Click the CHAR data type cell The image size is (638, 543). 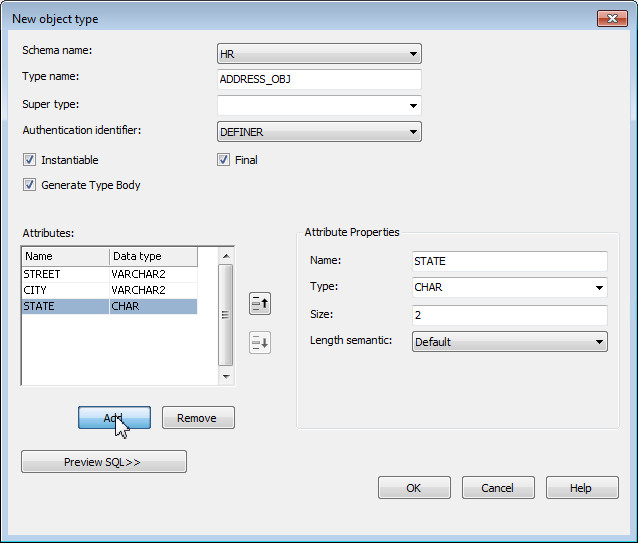(153, 306)
